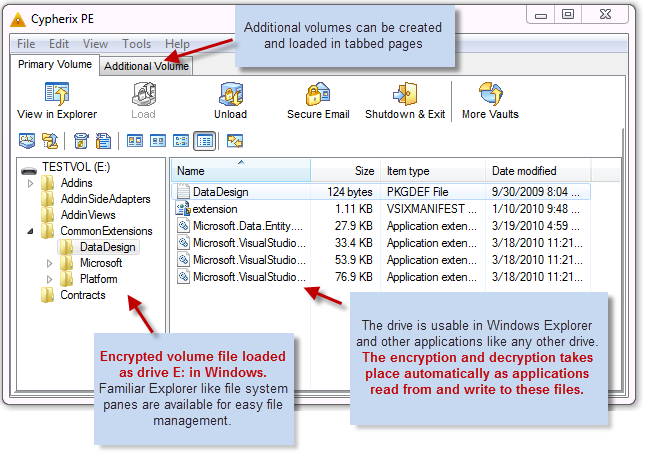
Task: Click the secure delete bin icon
Action: click(x=81, y=141)
